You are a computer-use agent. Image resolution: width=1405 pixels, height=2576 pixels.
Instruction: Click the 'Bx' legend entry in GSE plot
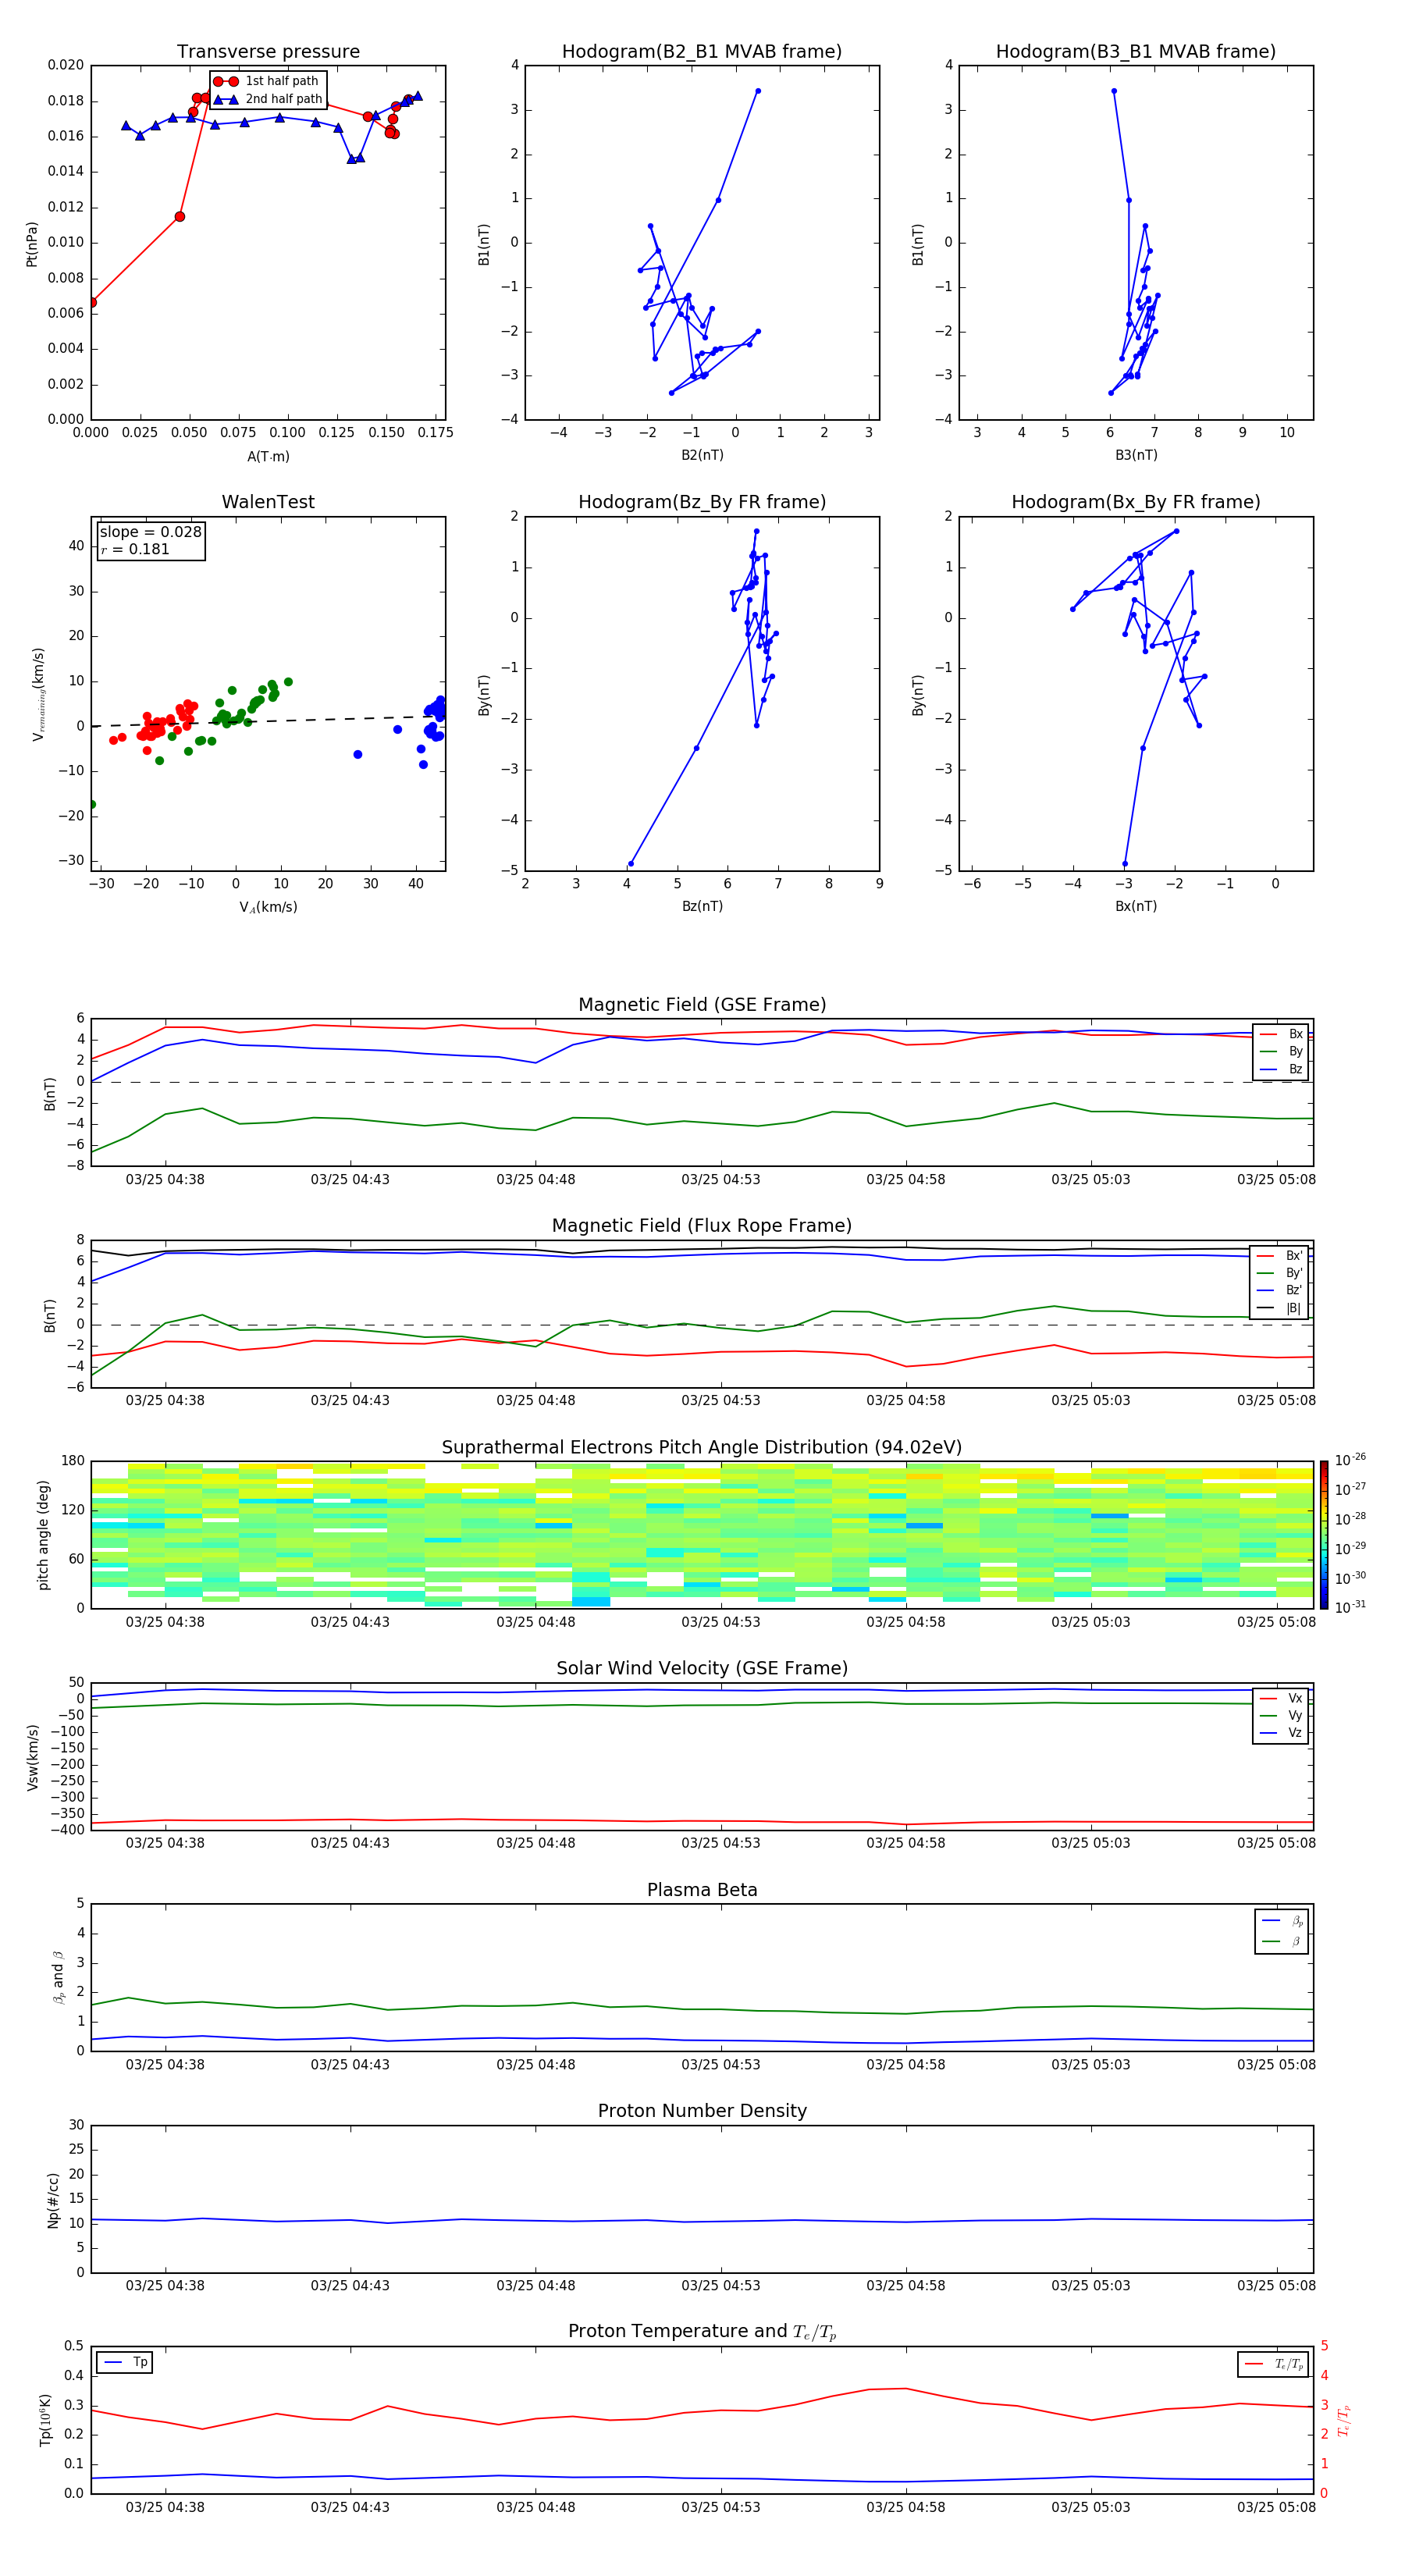(x=1281, y=1034)
